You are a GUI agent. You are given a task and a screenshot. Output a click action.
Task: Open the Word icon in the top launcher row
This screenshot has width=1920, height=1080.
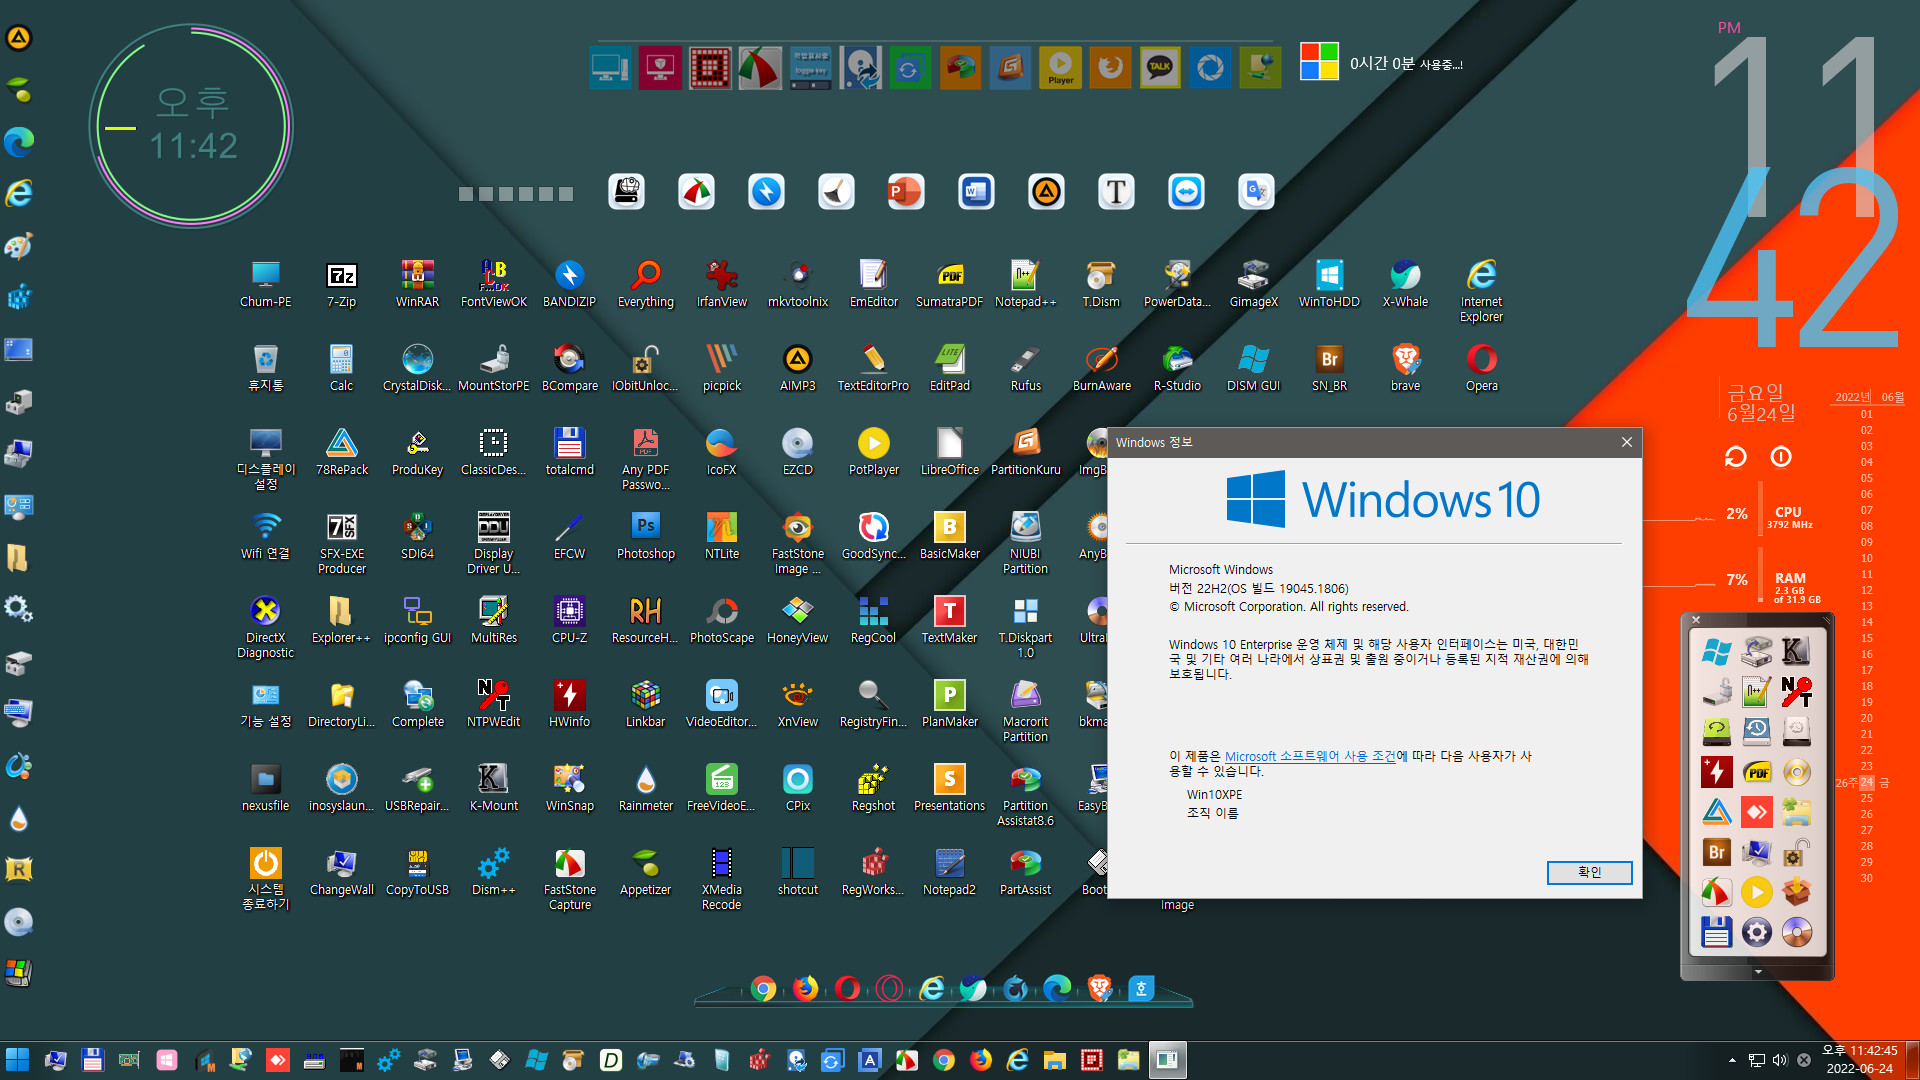[976, 191]
